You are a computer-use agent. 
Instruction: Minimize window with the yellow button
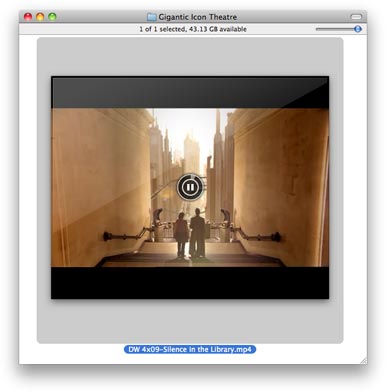40,16
